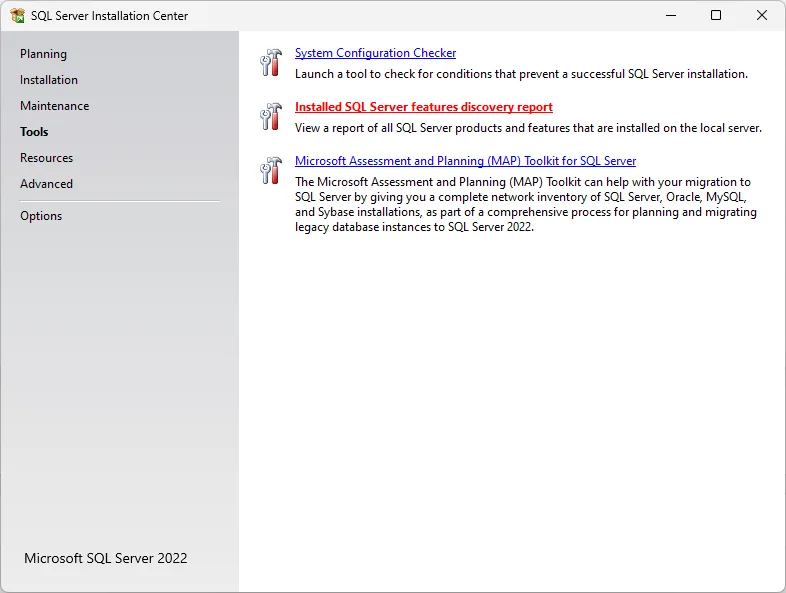Switch to the Installation section
The width and height of the screenshot is (786, 593).
click(49, 80)
